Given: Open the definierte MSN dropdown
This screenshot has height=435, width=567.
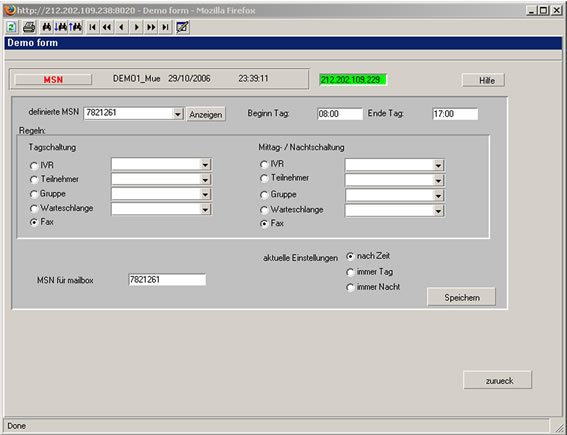Looking at the screenshot, I should pyautogui.click(x=178, y=114).
